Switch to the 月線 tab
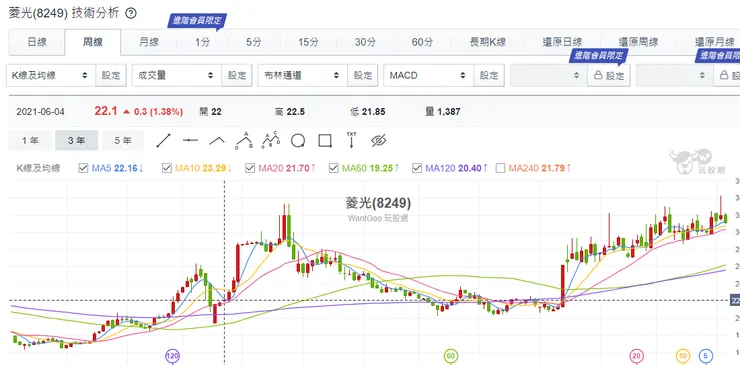This screenshot has width=740, height=365. [149, 42]
